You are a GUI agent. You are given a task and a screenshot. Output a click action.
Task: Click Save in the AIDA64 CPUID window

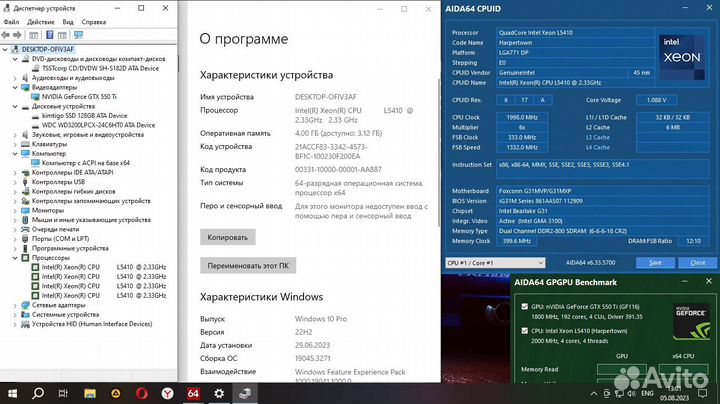[655, 262]
